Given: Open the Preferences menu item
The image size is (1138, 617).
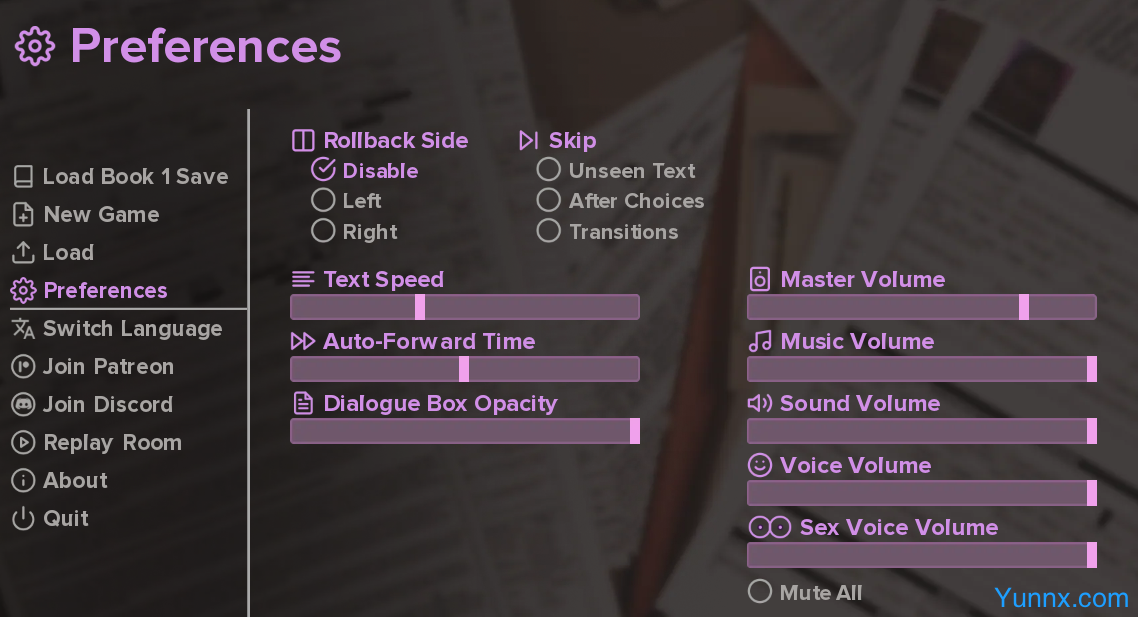Looking at the screenshot, I should coord(105,291).
